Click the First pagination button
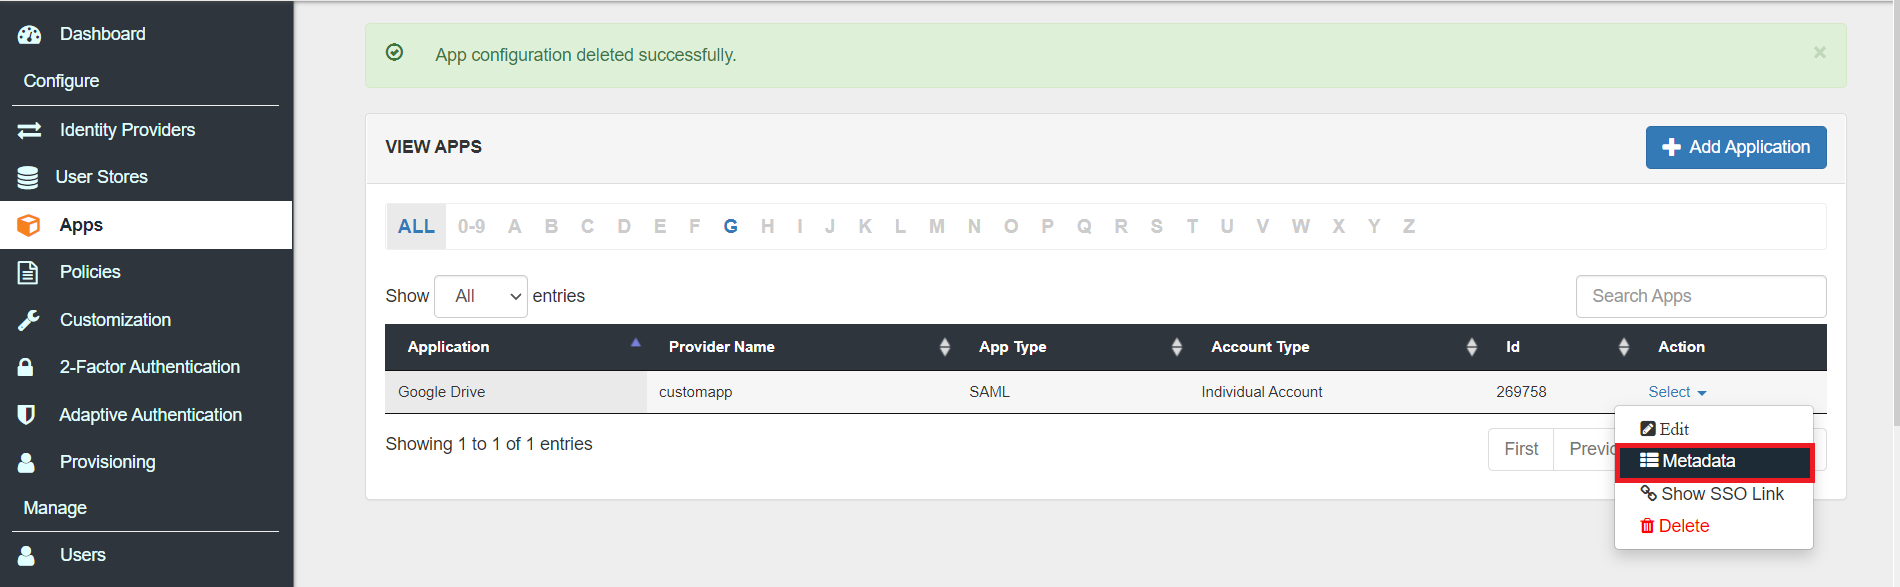The width and height of the screenshot is (1900, 587). click(x=1520, y=449)
